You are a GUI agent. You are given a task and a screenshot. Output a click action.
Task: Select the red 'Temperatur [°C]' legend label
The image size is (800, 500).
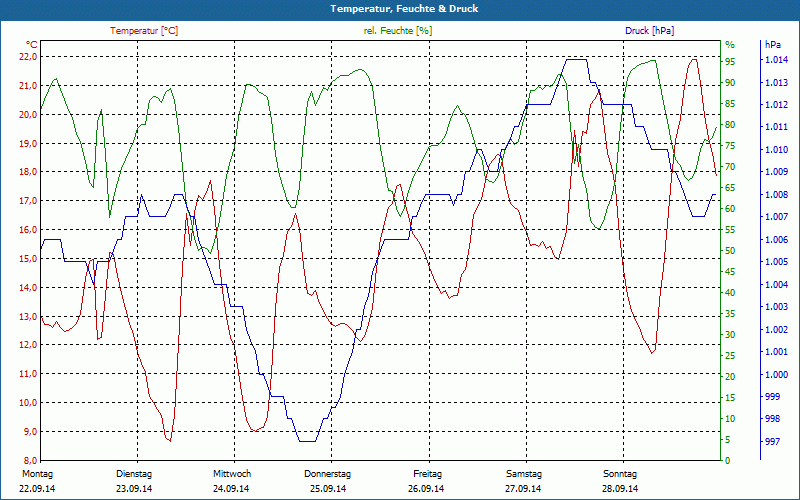tap(144, 31)
